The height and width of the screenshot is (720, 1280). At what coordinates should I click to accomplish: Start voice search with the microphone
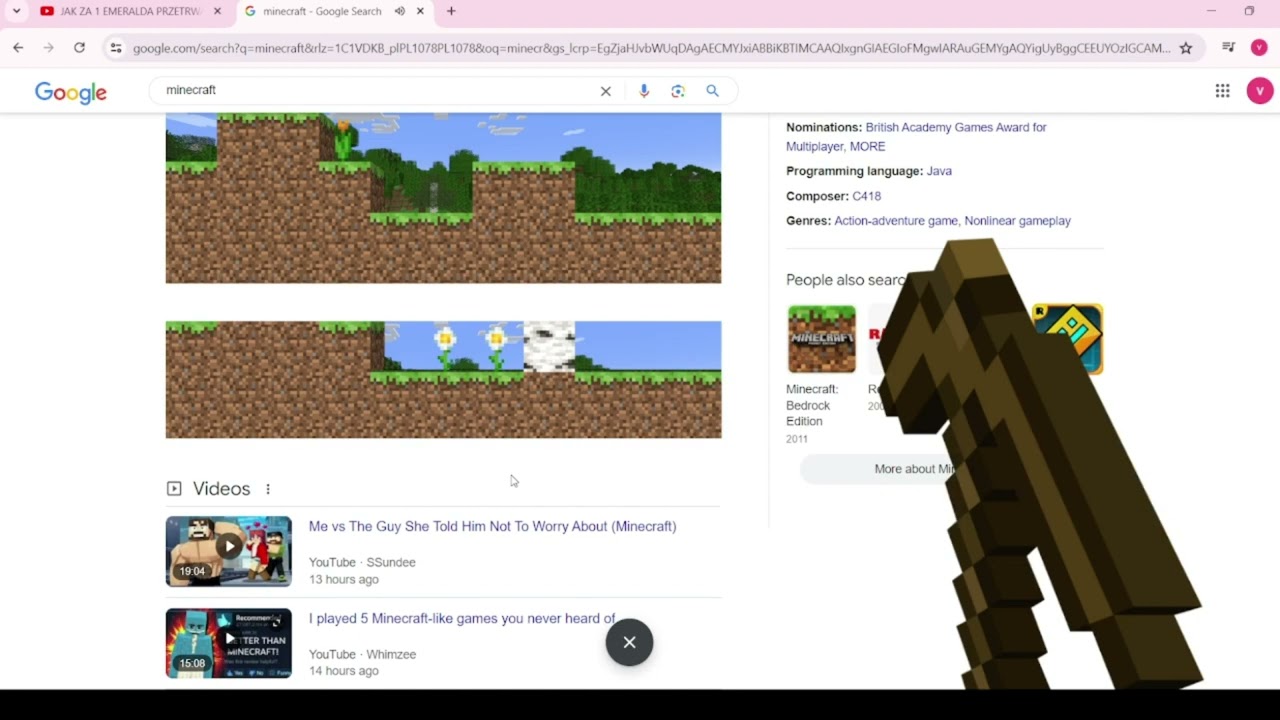coord(644,91)
